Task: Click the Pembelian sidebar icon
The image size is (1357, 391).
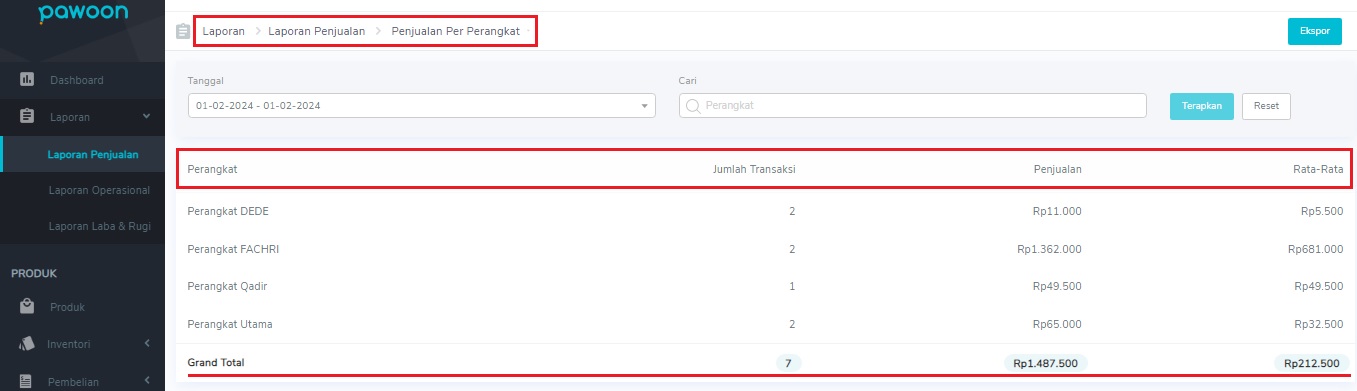Action: [x=27, y=381]
